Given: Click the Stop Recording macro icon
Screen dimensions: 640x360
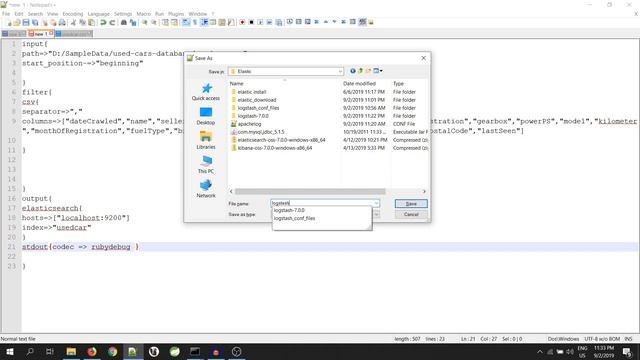Looking at the screenshot, I should click(x=251, y=22).
